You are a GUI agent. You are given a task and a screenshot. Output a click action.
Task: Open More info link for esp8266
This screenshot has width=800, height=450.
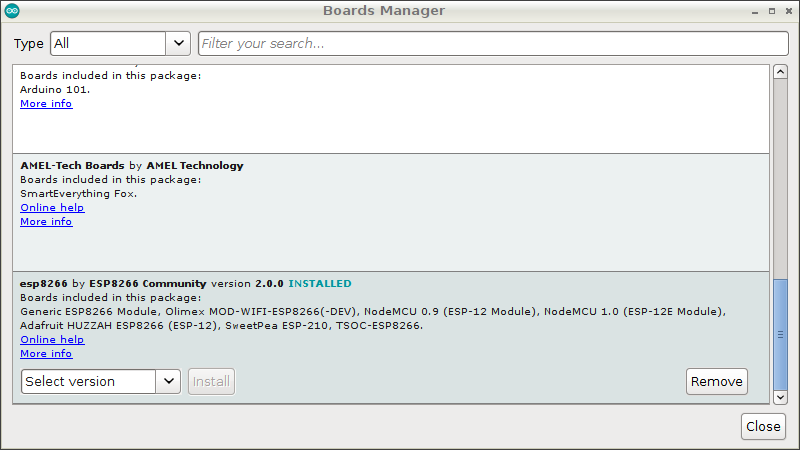[x=46, y=354]
